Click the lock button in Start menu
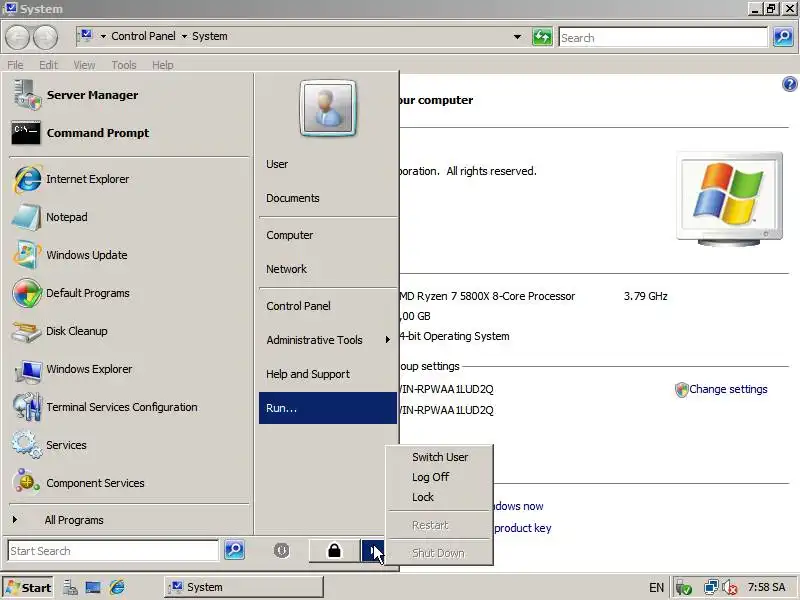 pos(334,551)
